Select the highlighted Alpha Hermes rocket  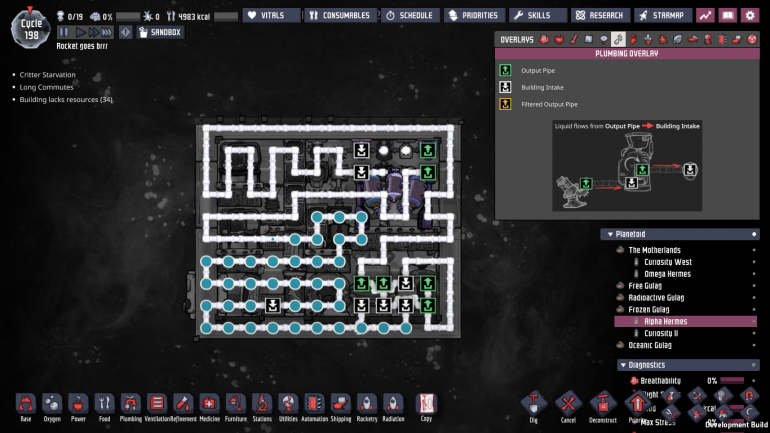tap(686, 322)
